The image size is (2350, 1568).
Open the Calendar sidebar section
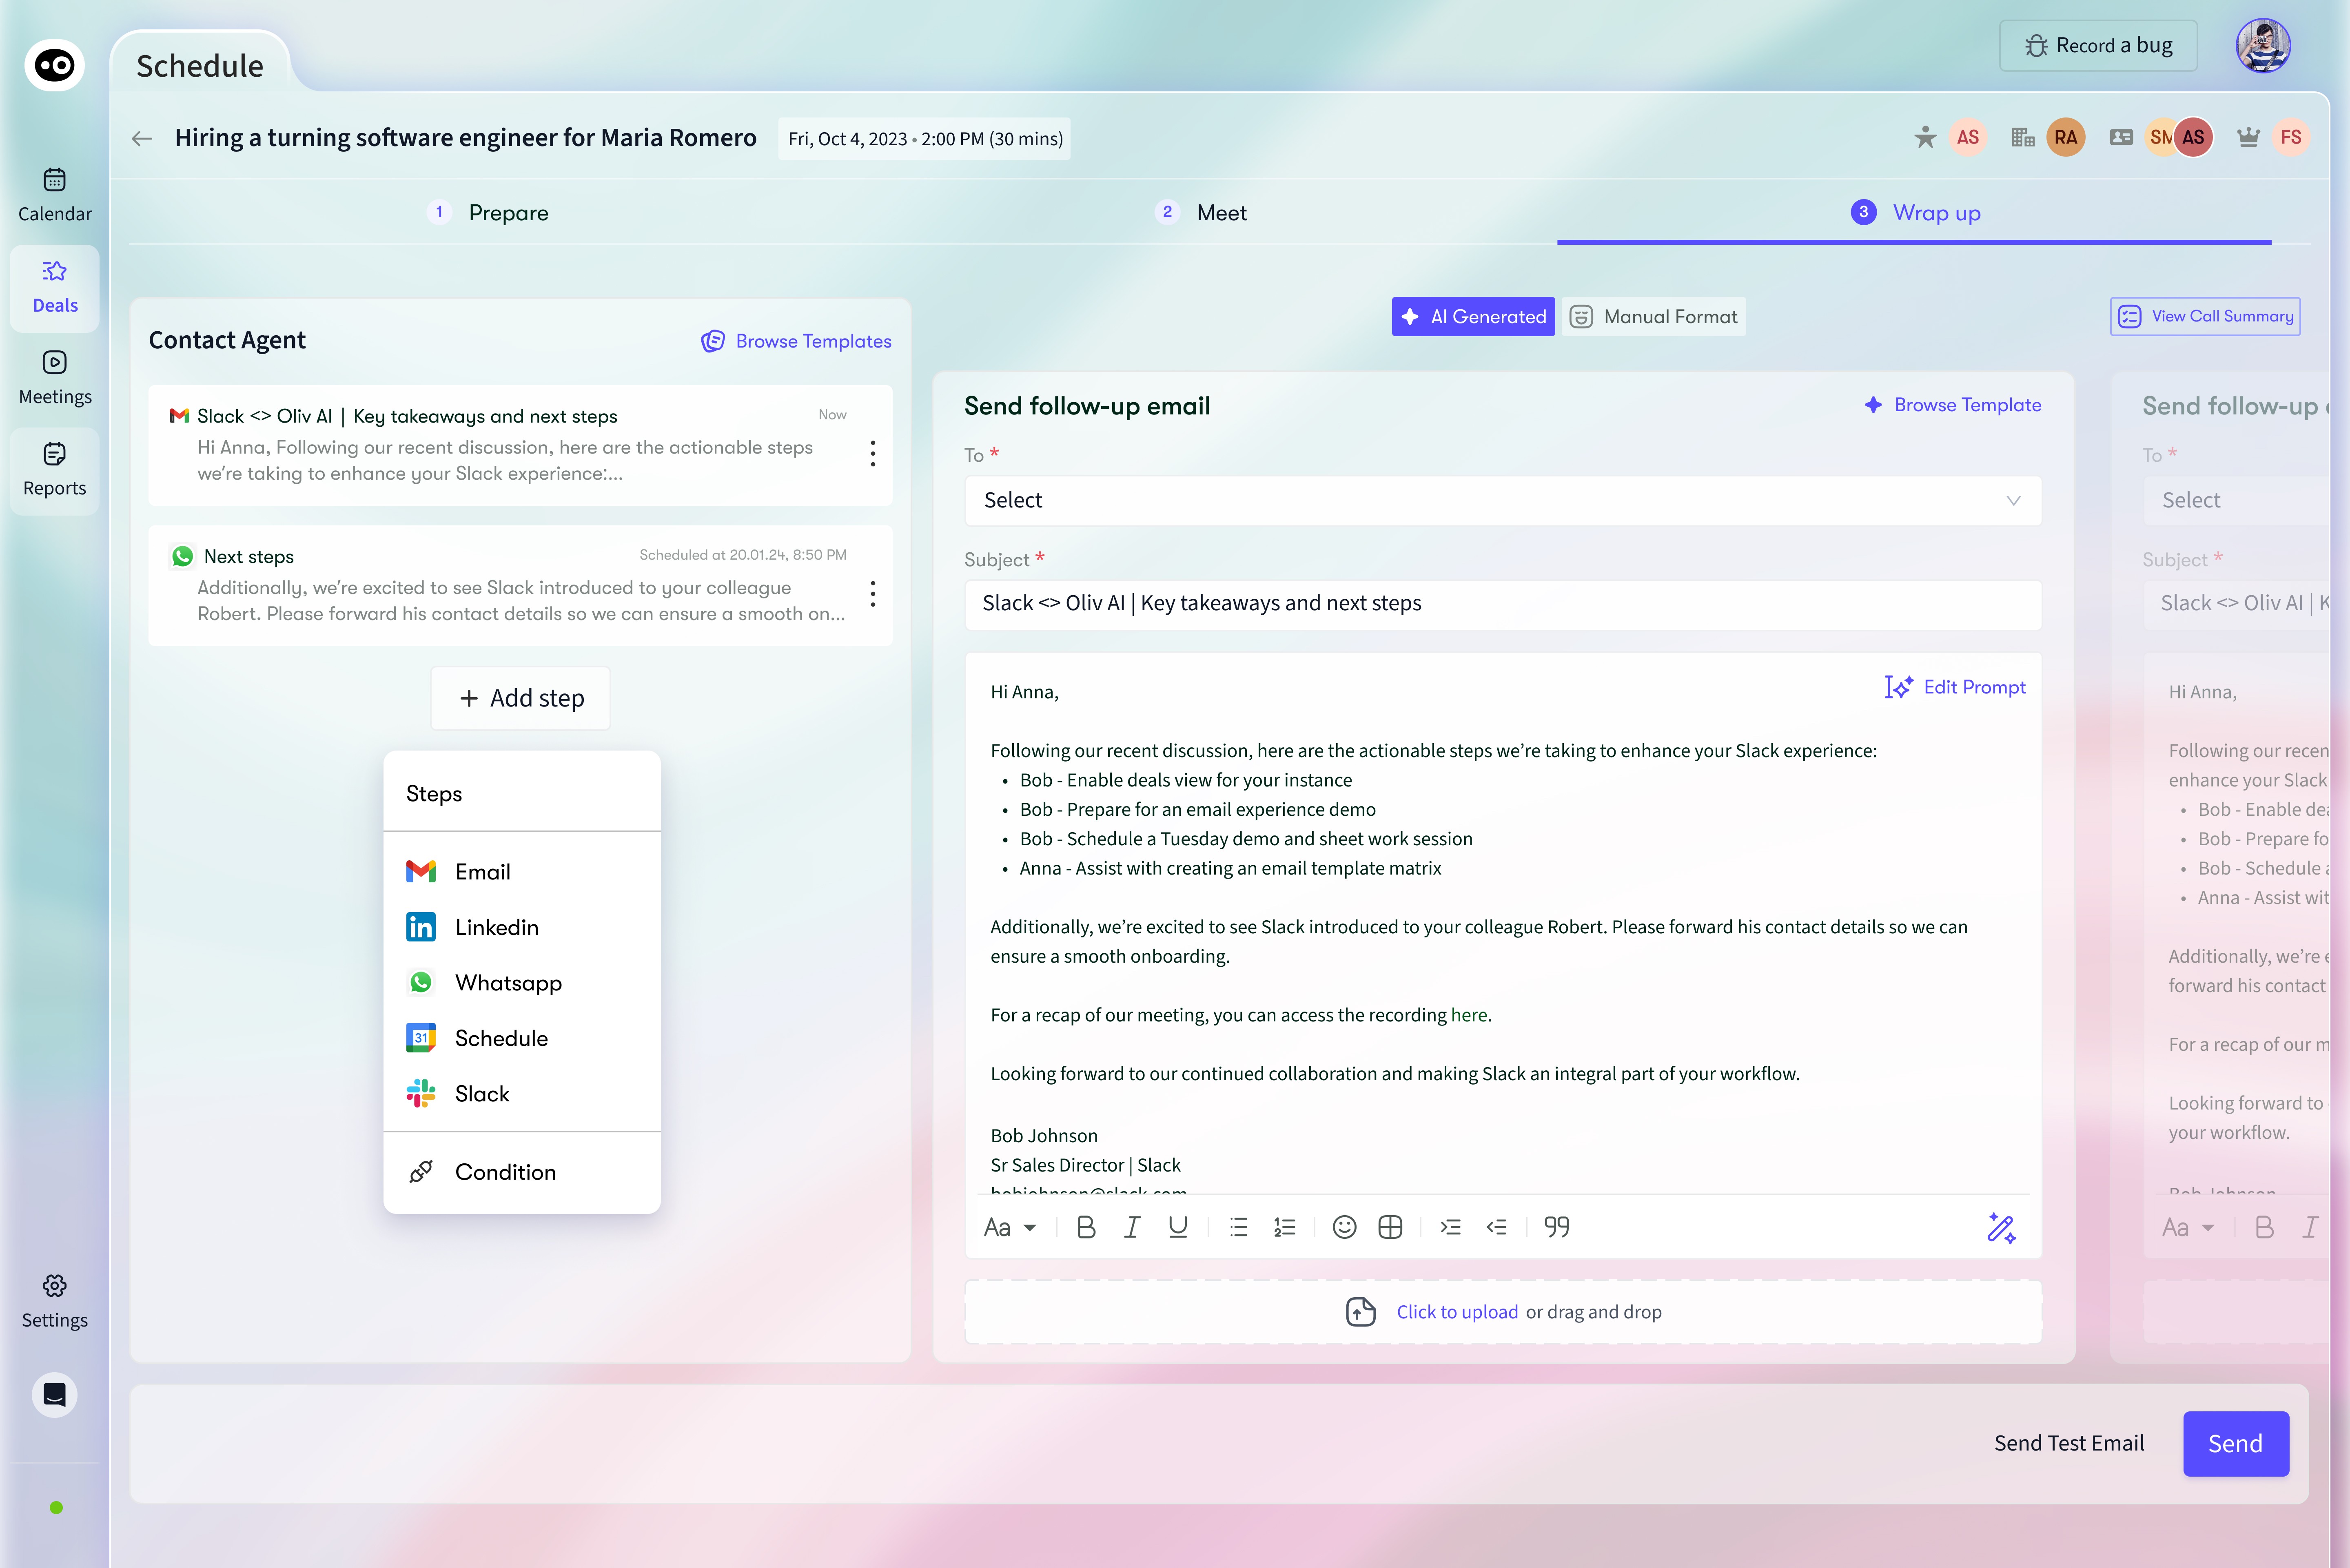[55, 195]
